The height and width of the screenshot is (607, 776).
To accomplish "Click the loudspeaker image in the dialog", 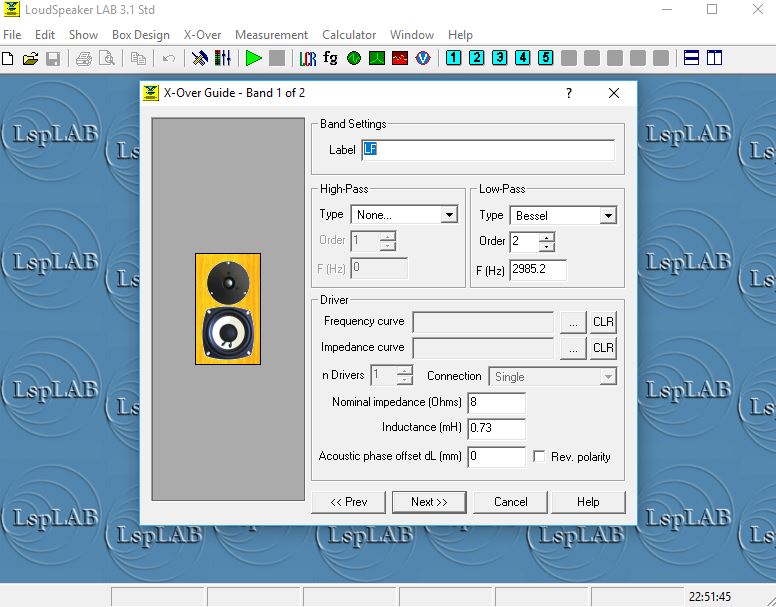I will pos(228,309).
